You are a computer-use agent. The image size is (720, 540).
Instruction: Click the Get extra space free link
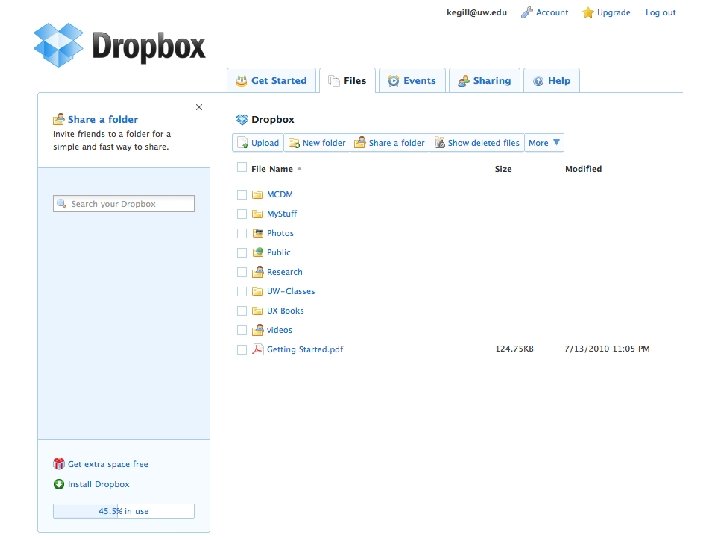pyautogui.click(x=108, y=464)
